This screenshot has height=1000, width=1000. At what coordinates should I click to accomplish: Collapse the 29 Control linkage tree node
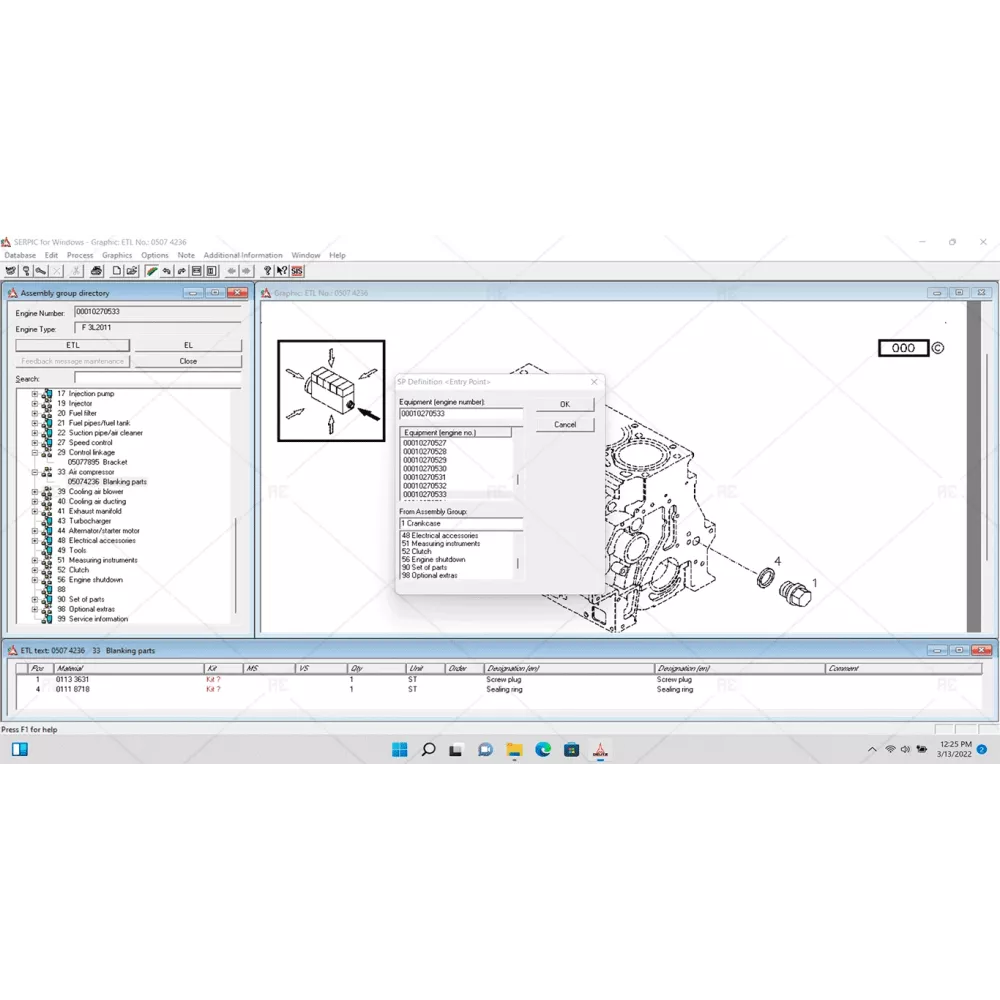[34, 453]
